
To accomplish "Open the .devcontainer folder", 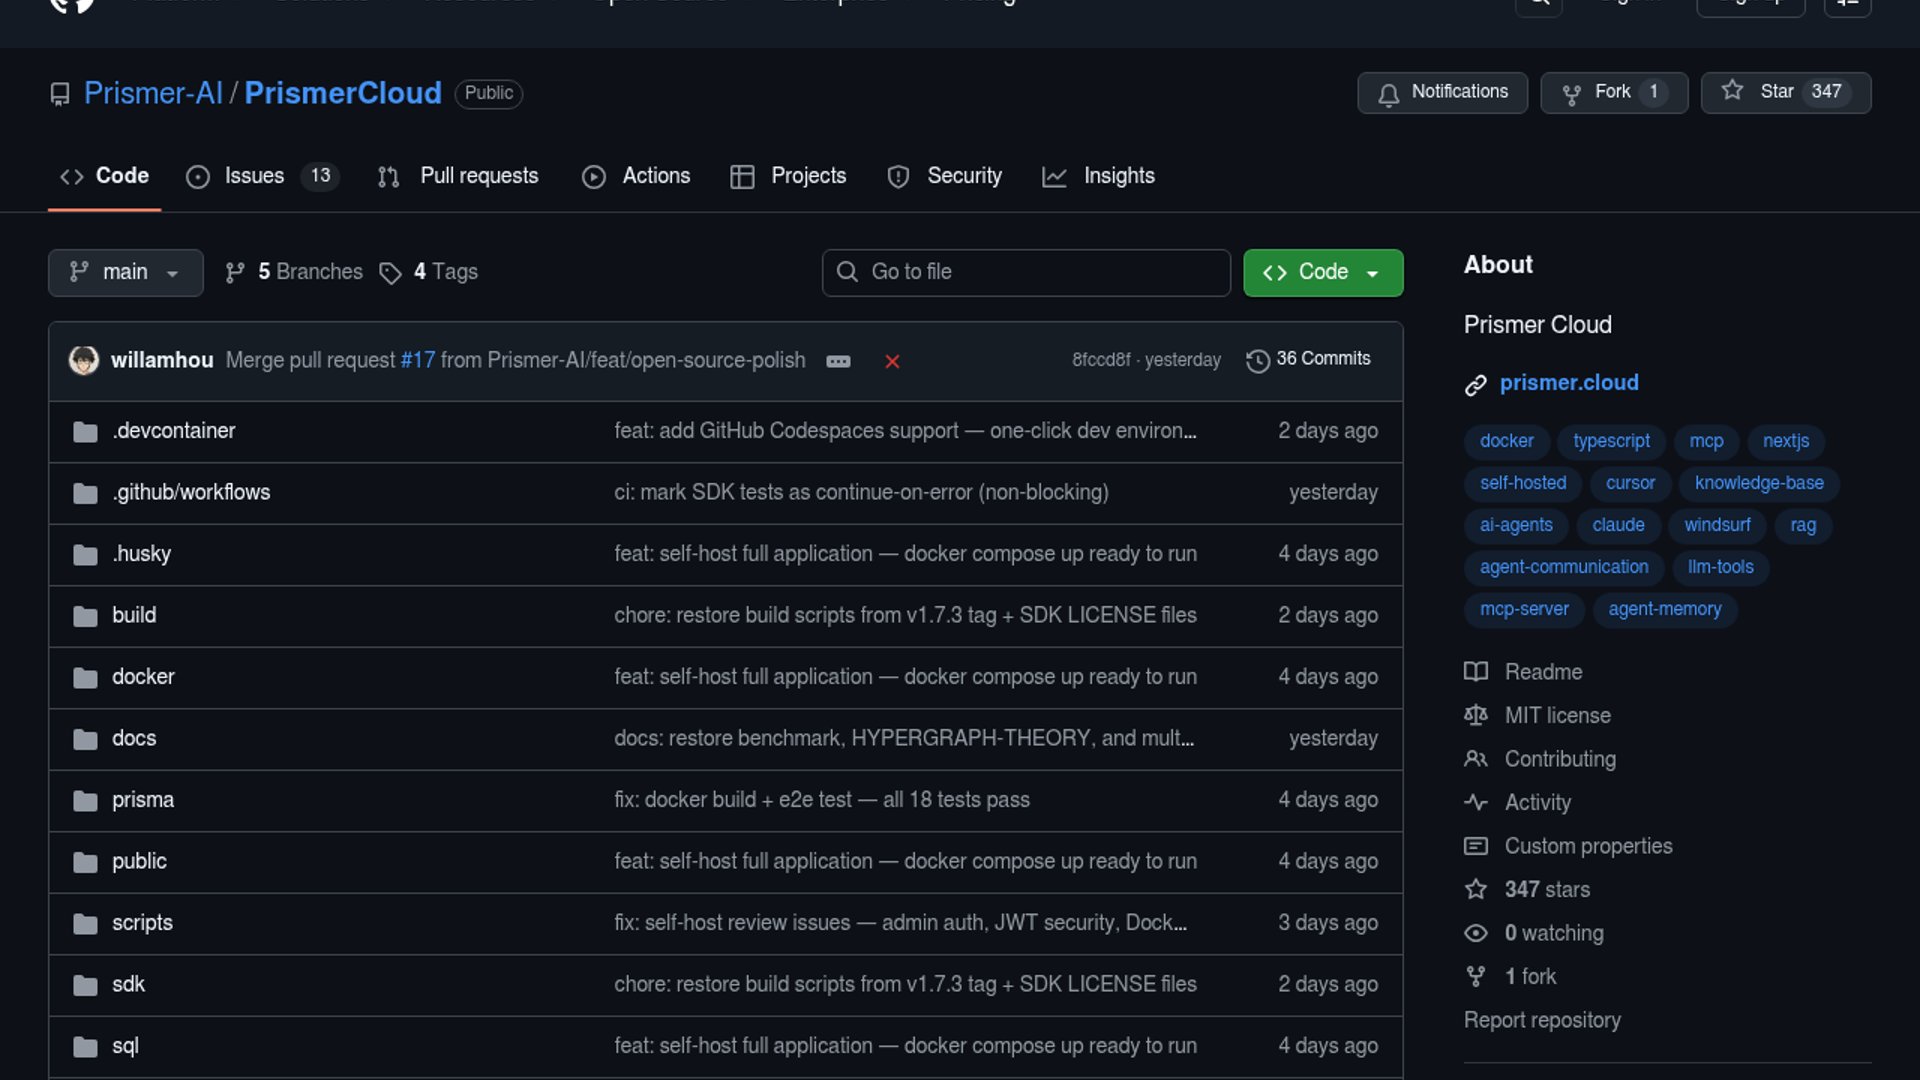I will (x=174, y=431).
